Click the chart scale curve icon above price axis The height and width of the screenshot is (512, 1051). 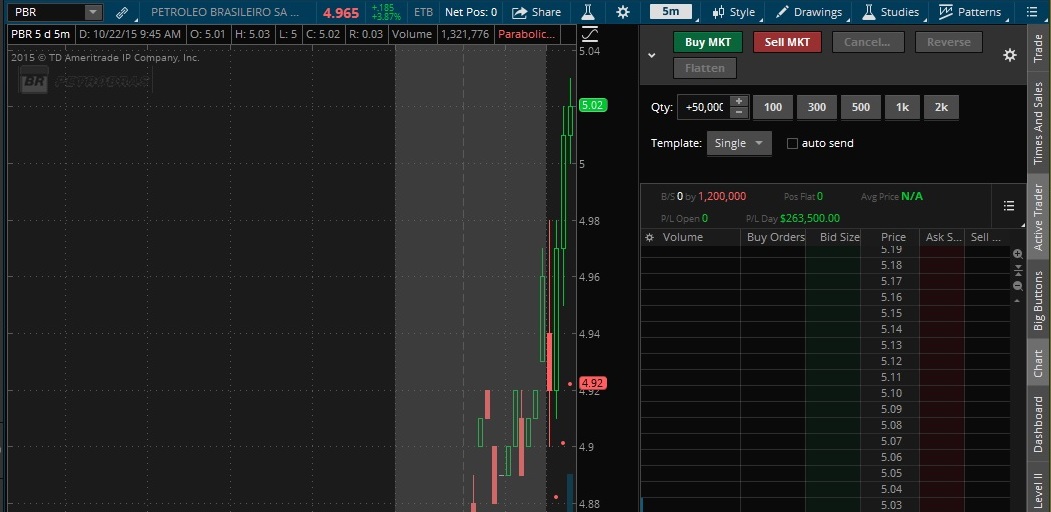click(591, 33)
